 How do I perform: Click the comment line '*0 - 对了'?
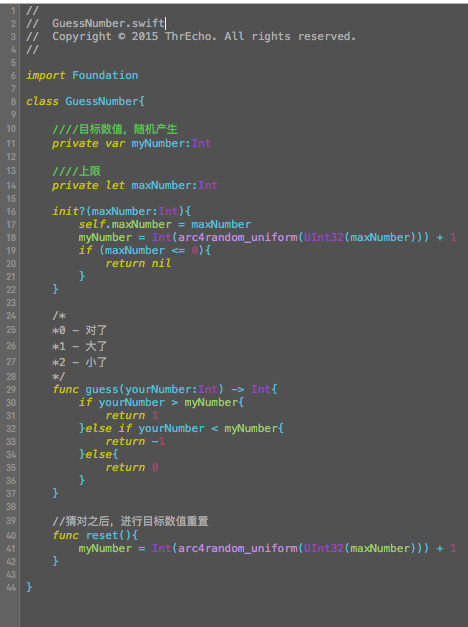79,330
